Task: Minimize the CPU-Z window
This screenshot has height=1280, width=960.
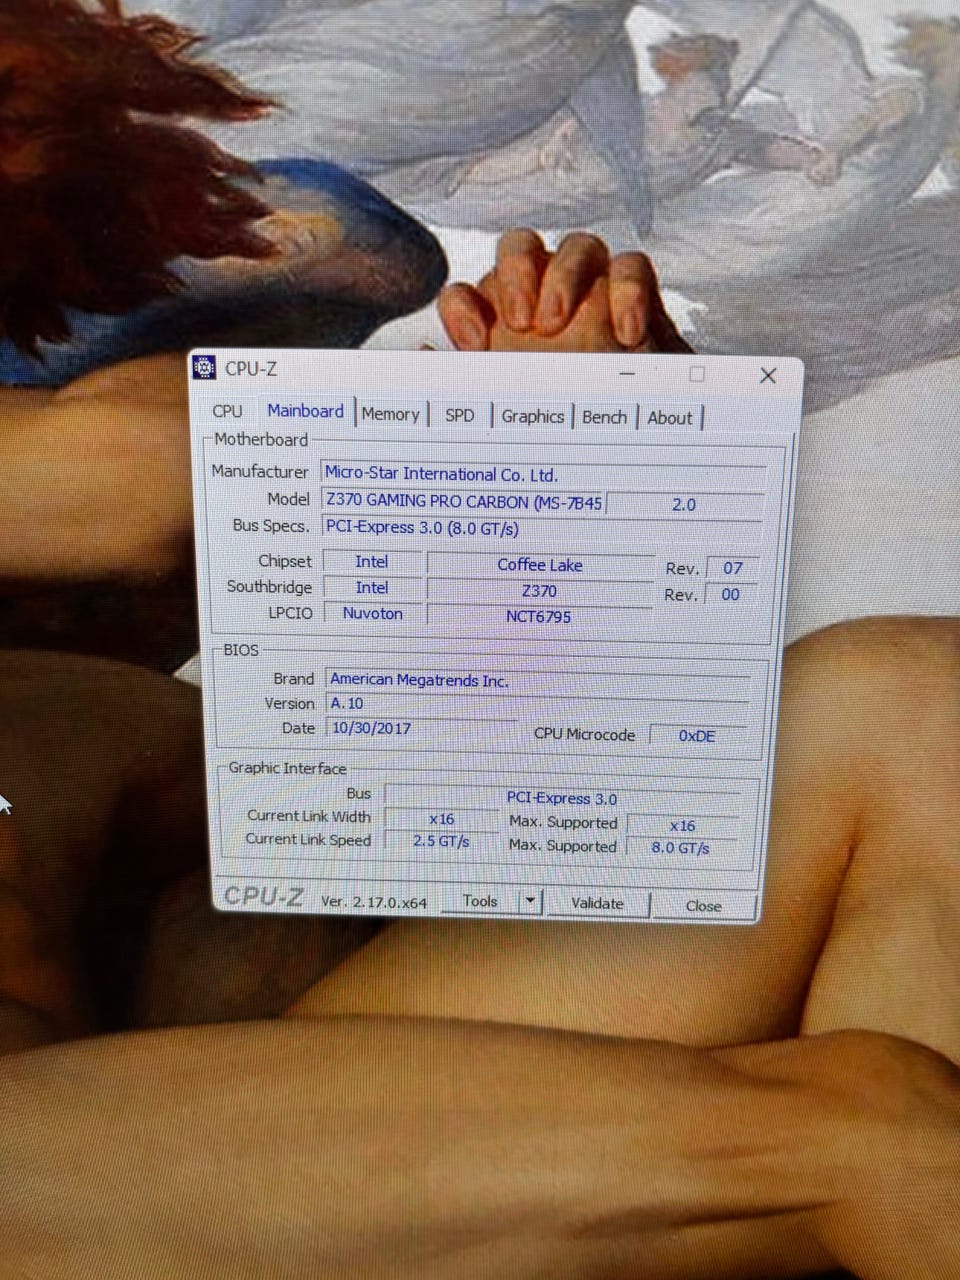Action: pyautogui.click(x=627, y=373)
